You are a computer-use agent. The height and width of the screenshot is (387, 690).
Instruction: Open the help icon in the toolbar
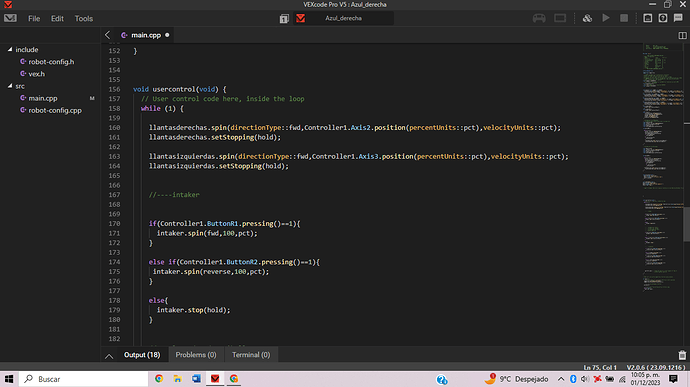tap(663, 18)
